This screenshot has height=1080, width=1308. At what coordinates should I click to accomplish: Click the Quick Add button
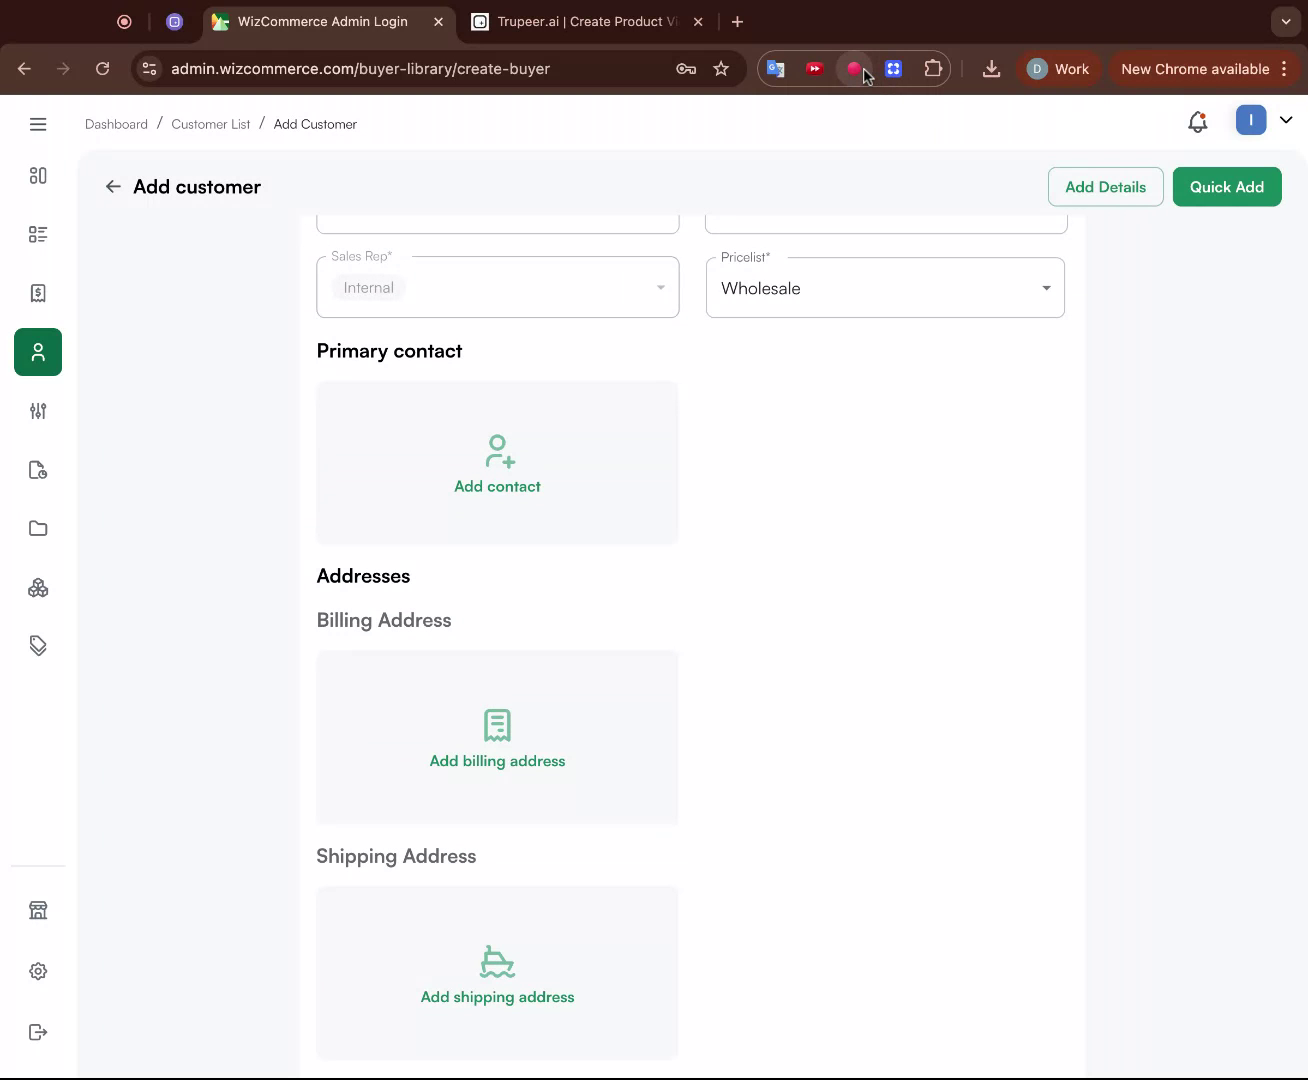point(1227,187)
